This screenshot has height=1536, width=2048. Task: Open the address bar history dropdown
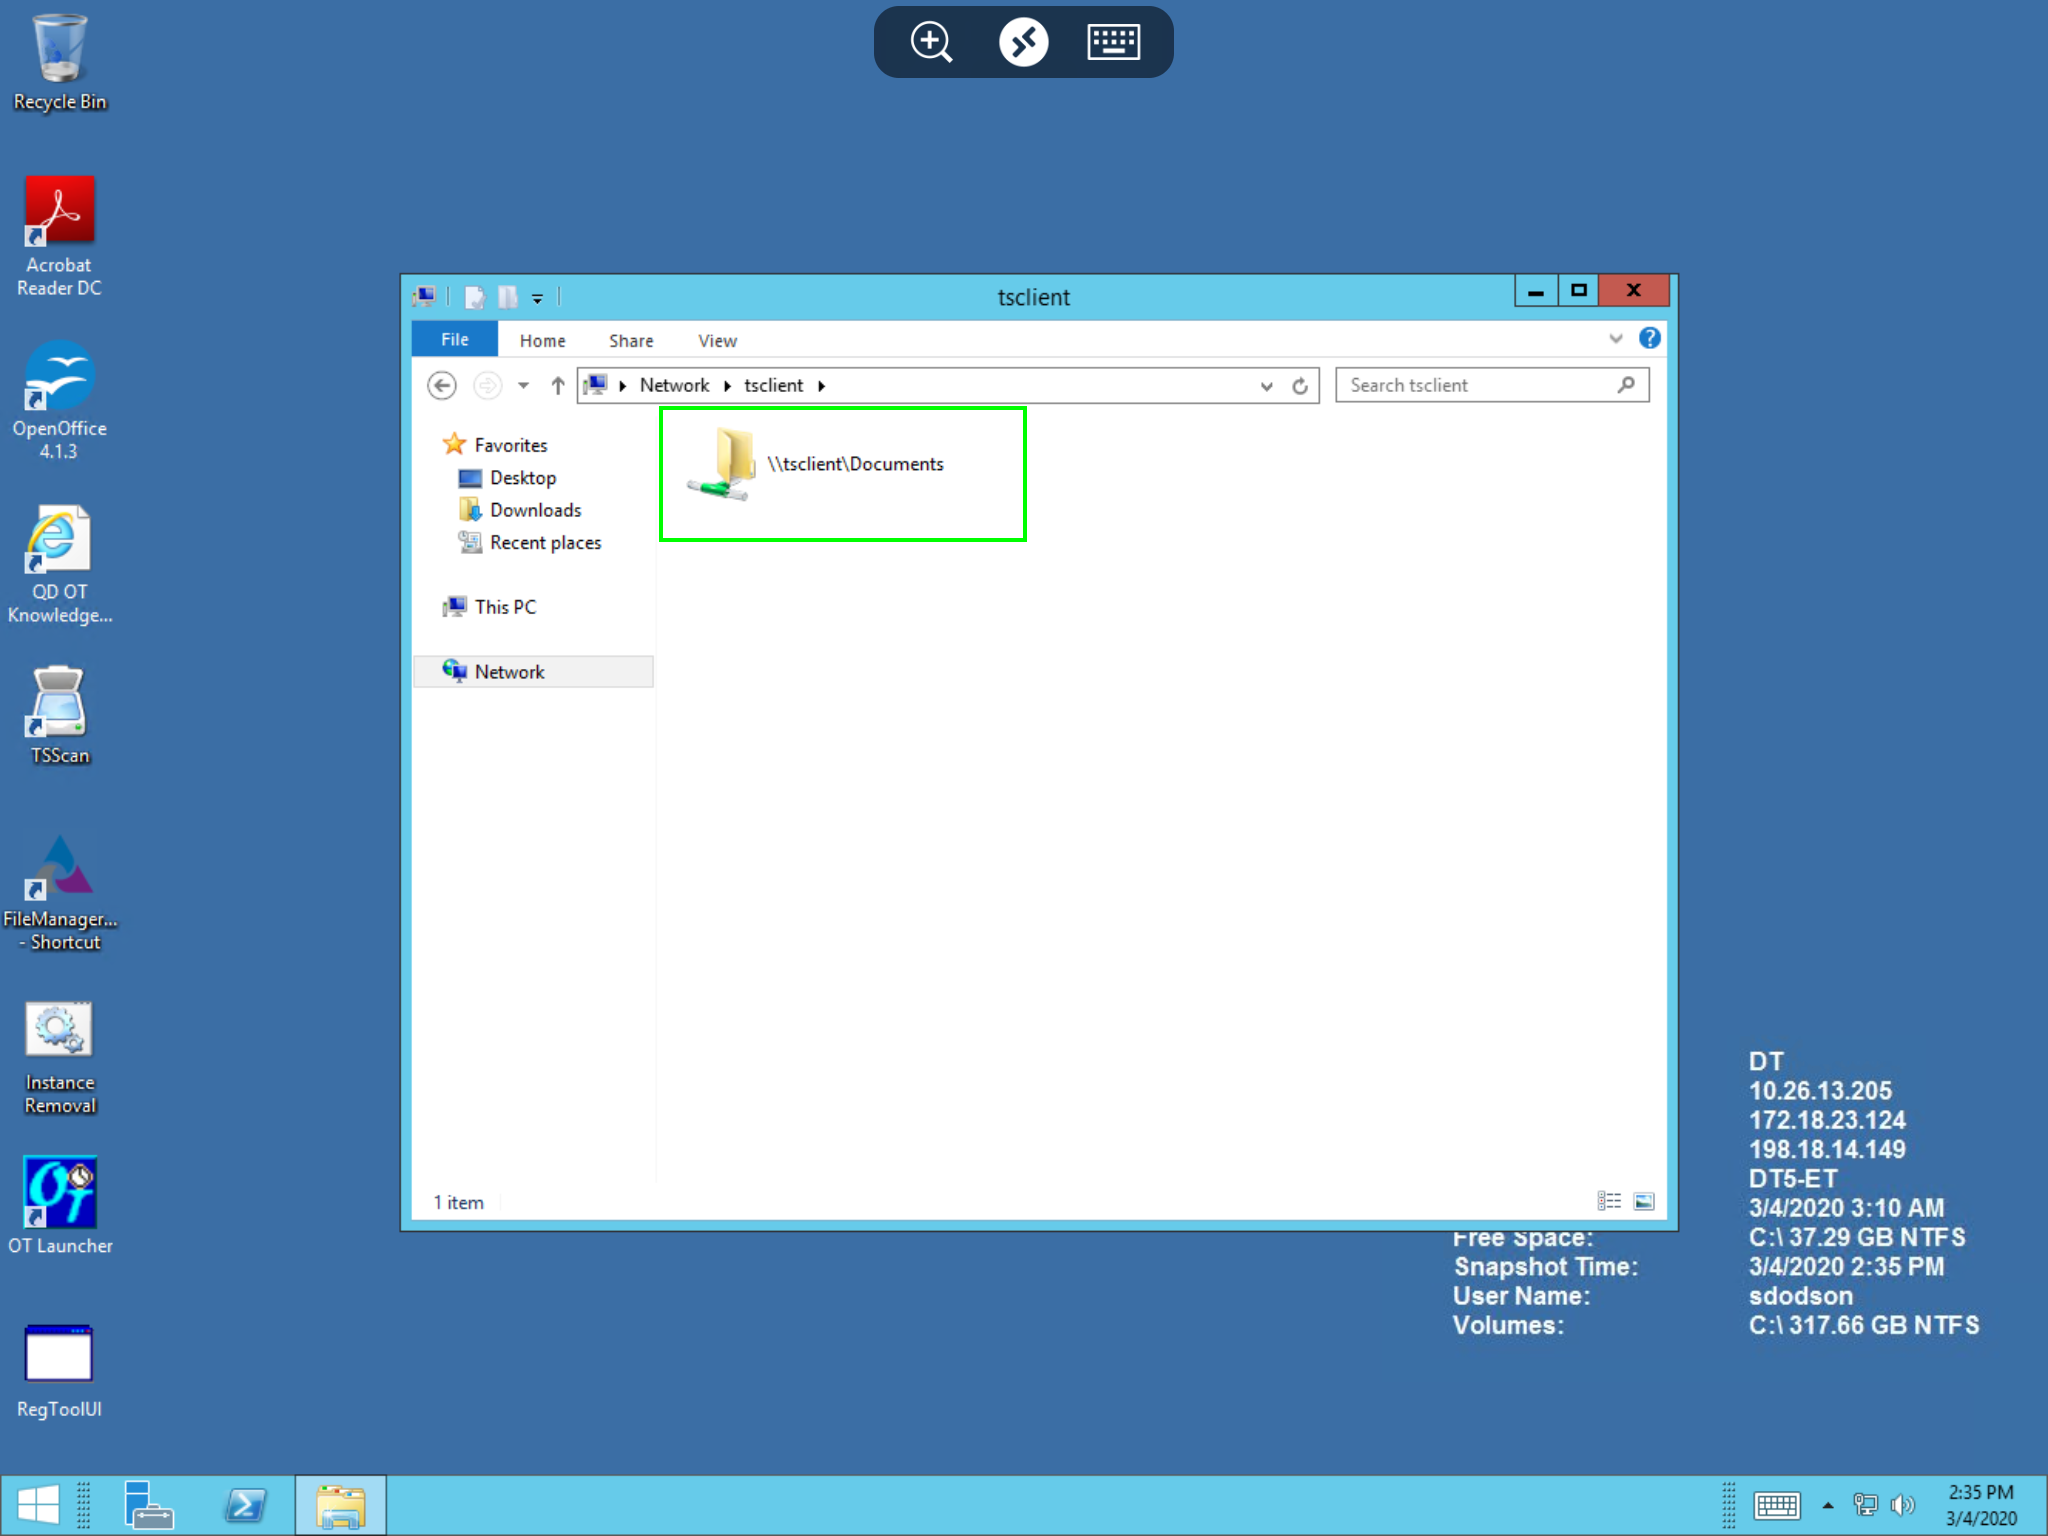(1266, 386)
